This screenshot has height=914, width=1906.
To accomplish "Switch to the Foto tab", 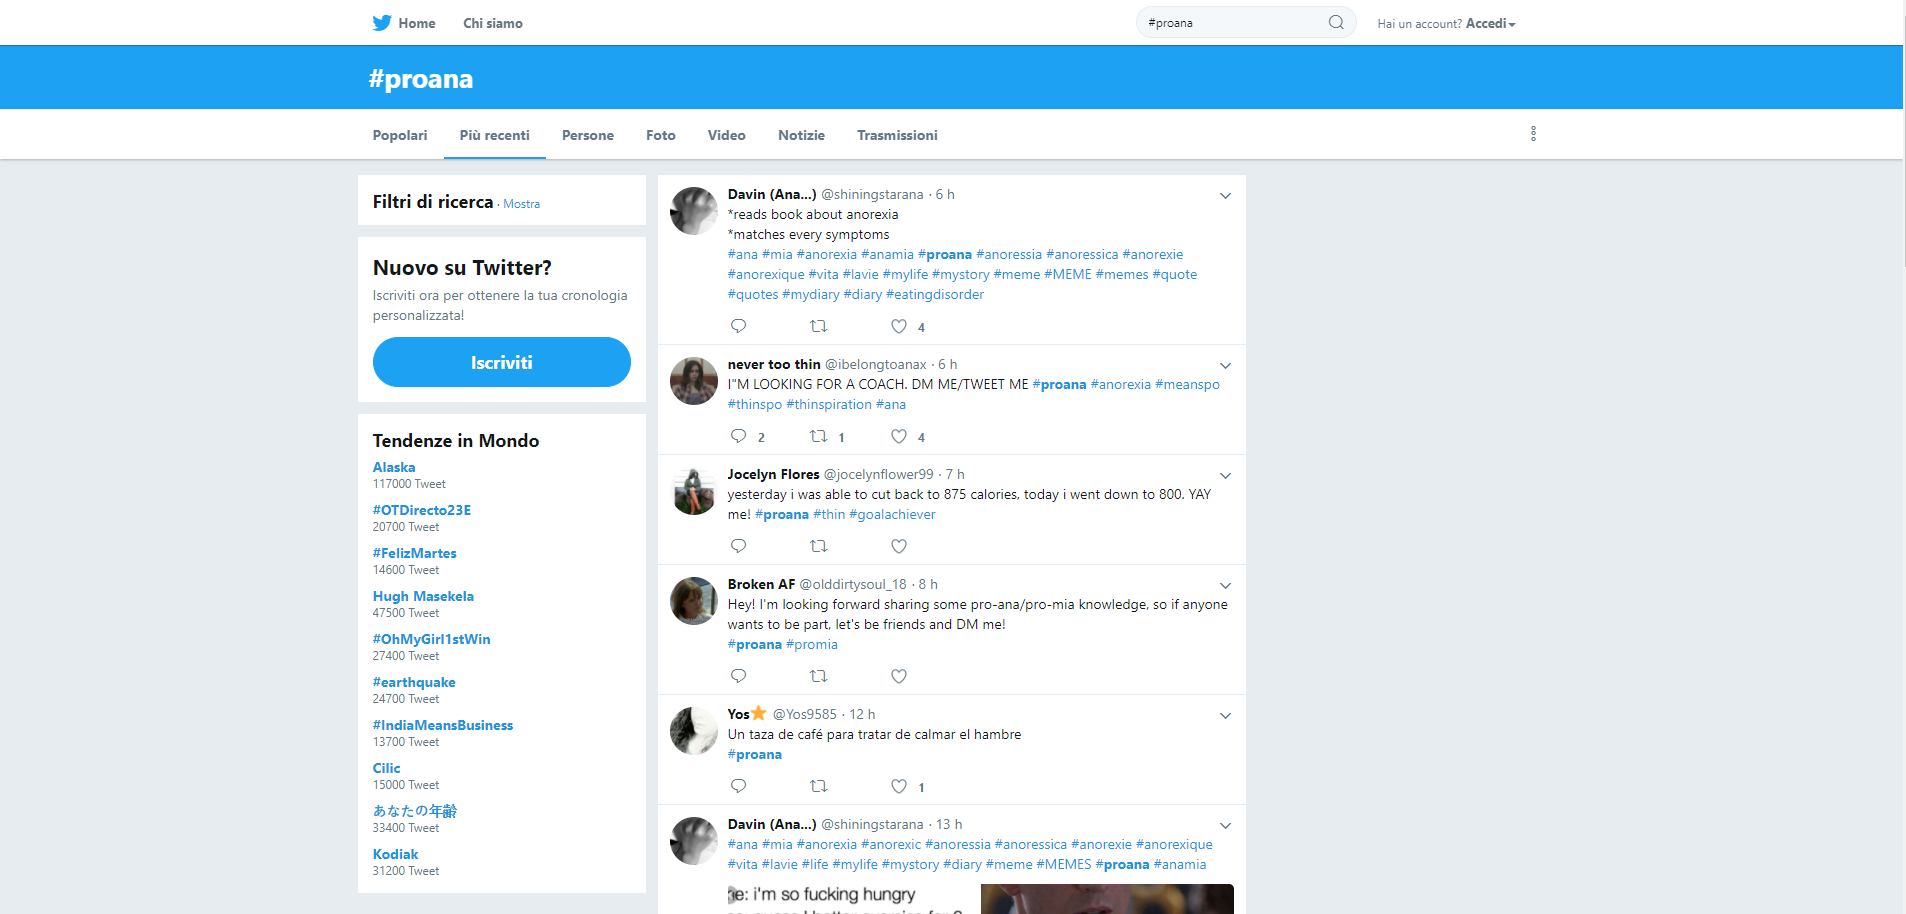I will [661, 135].
